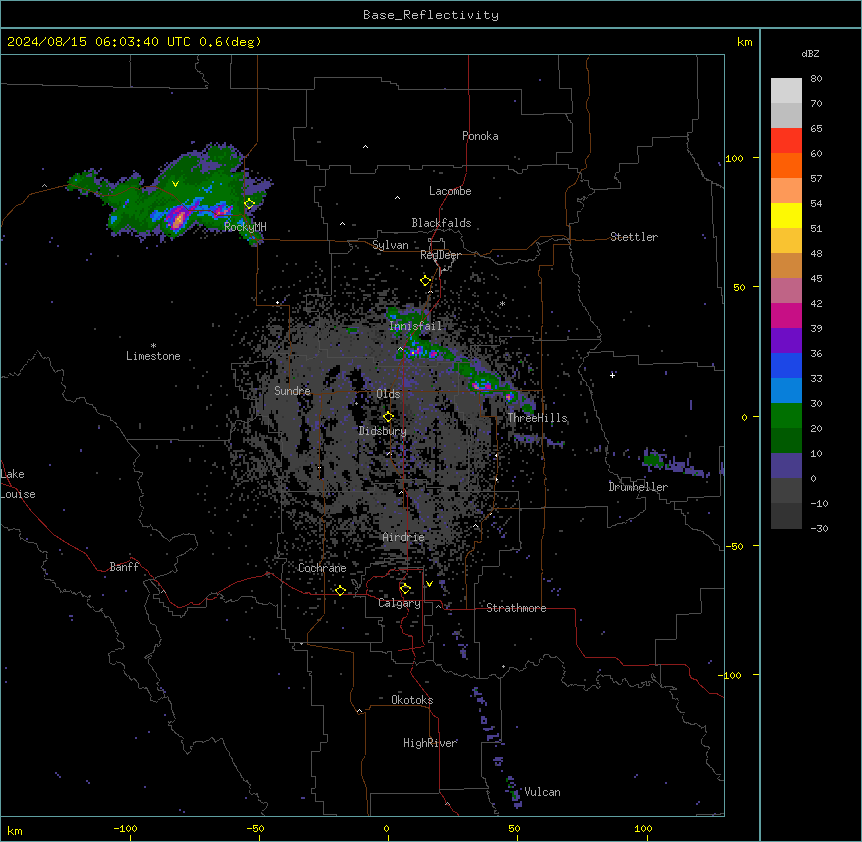862x842 pixels.
Task: Click the Base_Reflectivity title
Action: (431, 15)
